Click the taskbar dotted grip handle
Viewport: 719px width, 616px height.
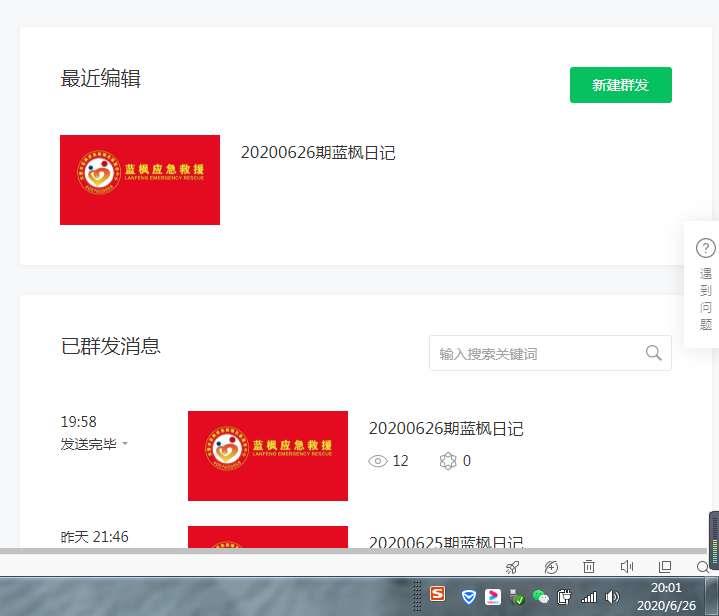coord(417,596)
